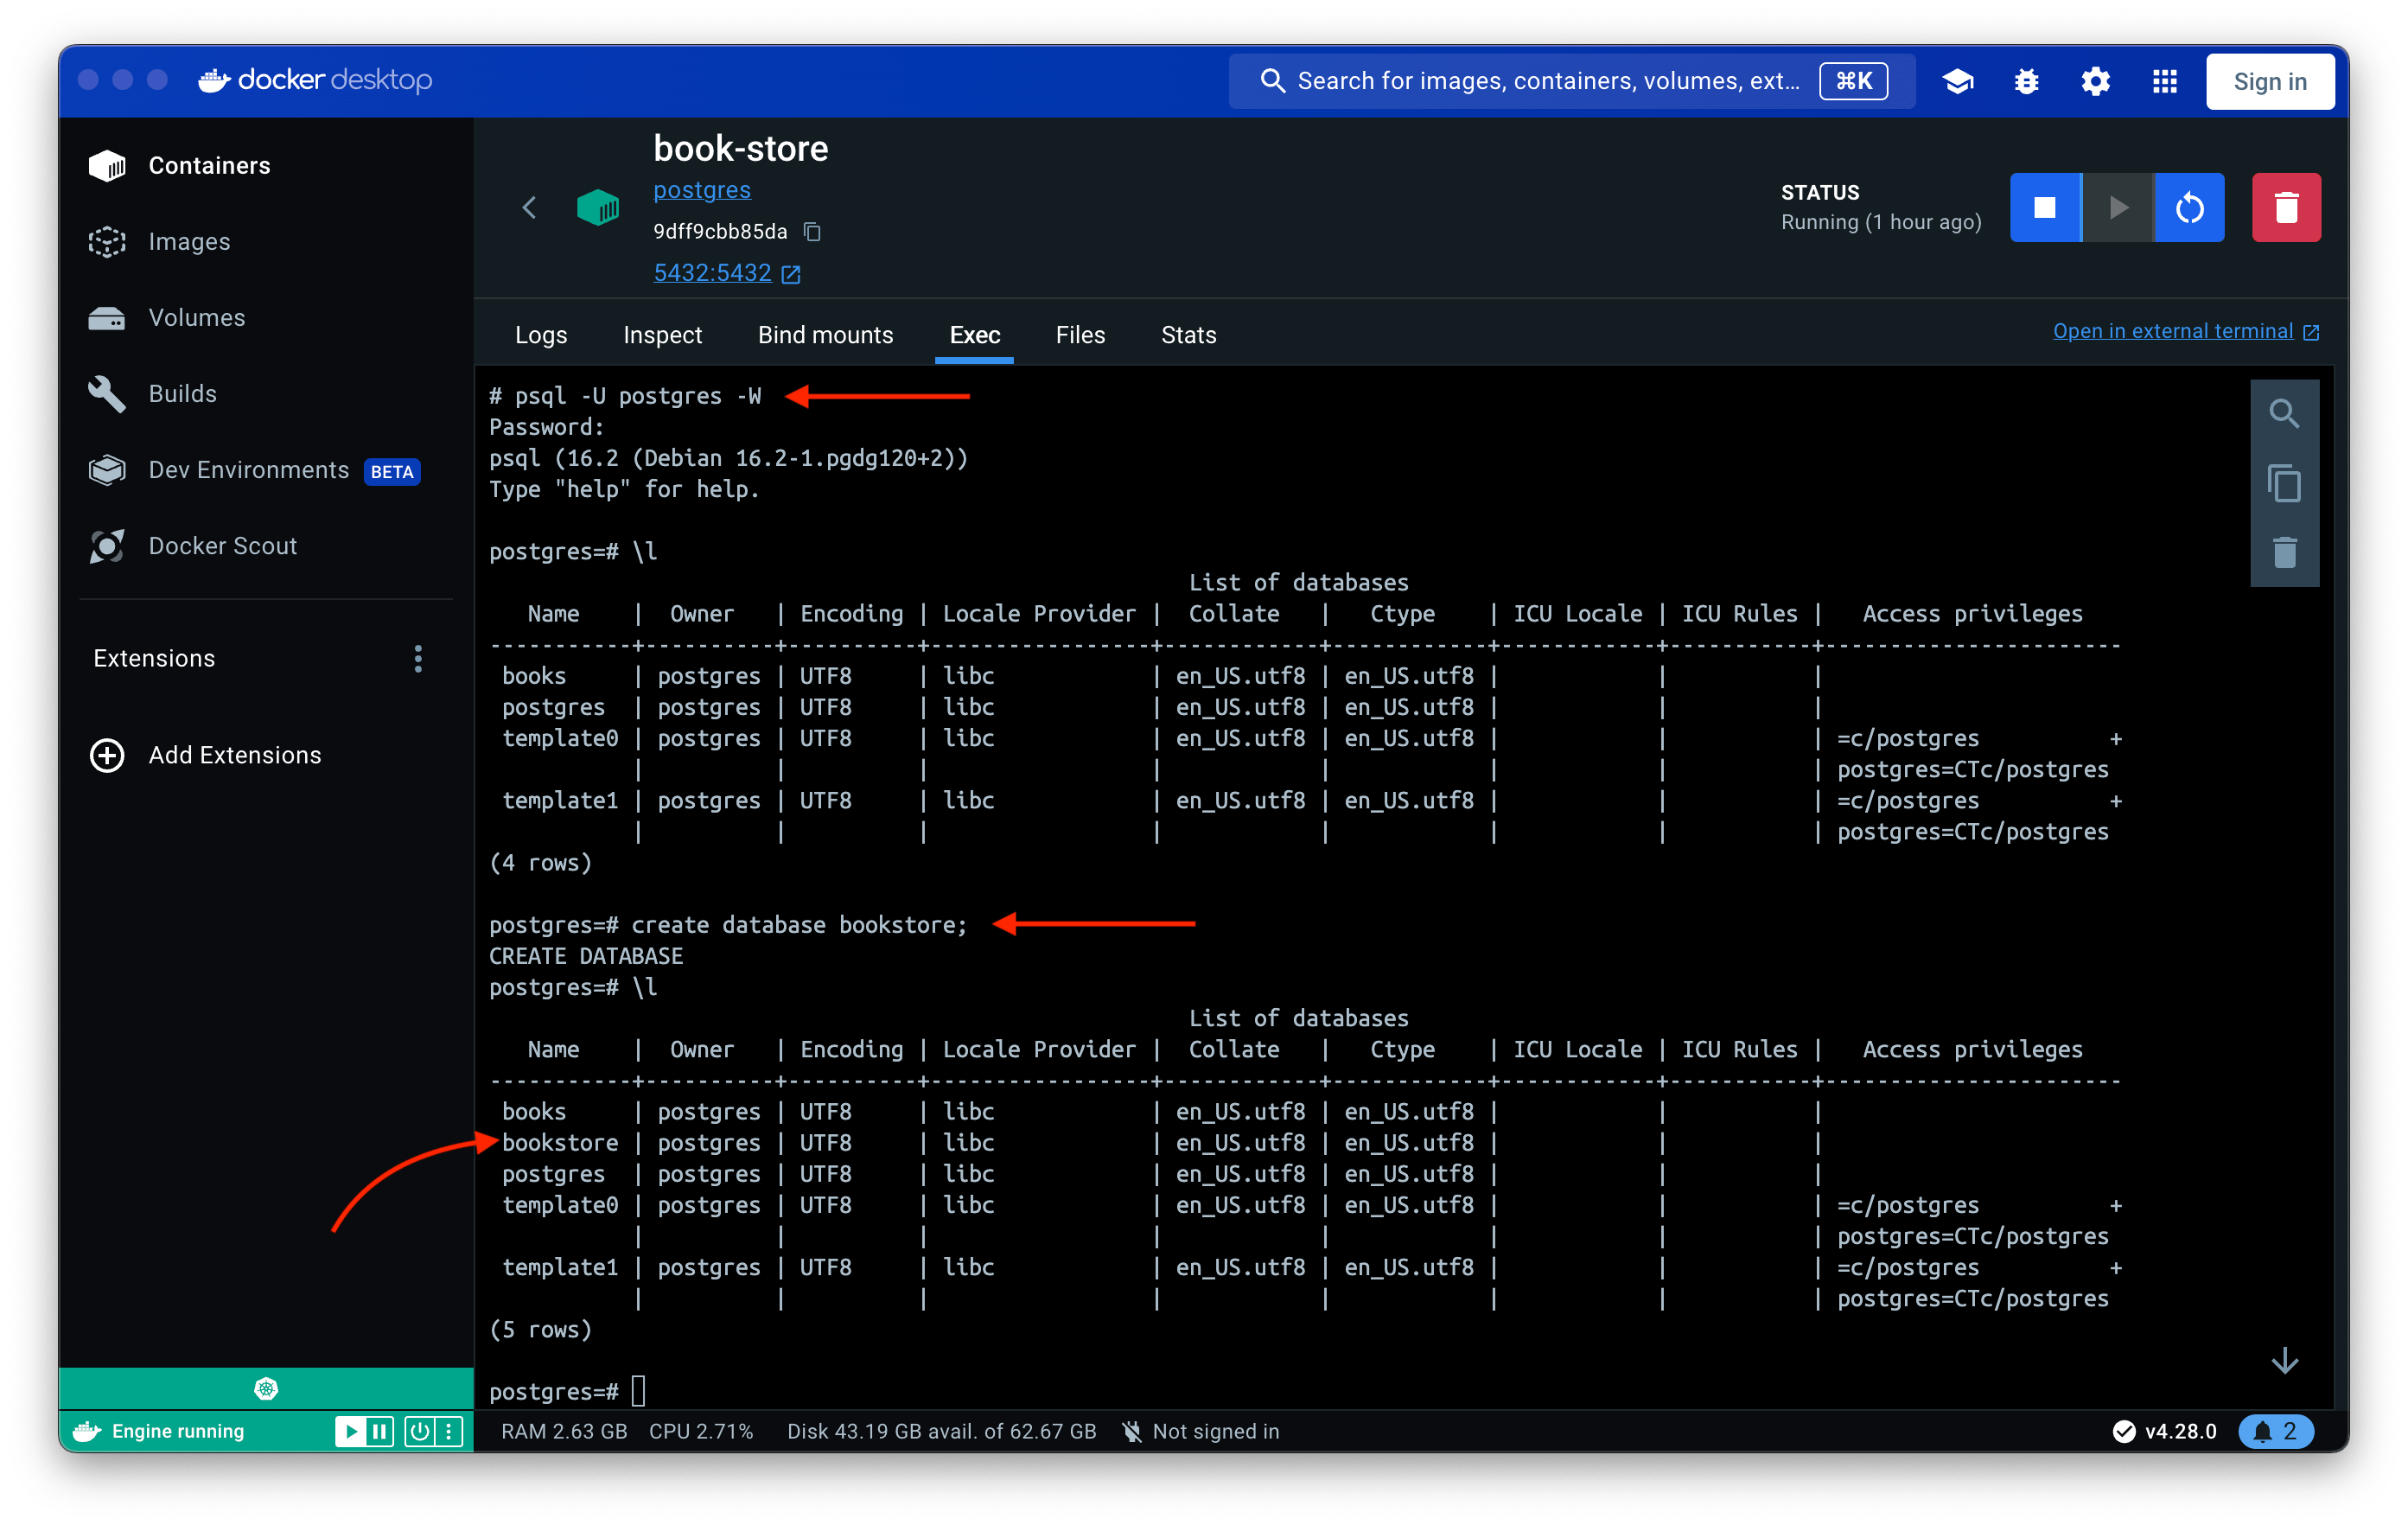Open Docker Scout from the sidebar

tap(222, 546)
